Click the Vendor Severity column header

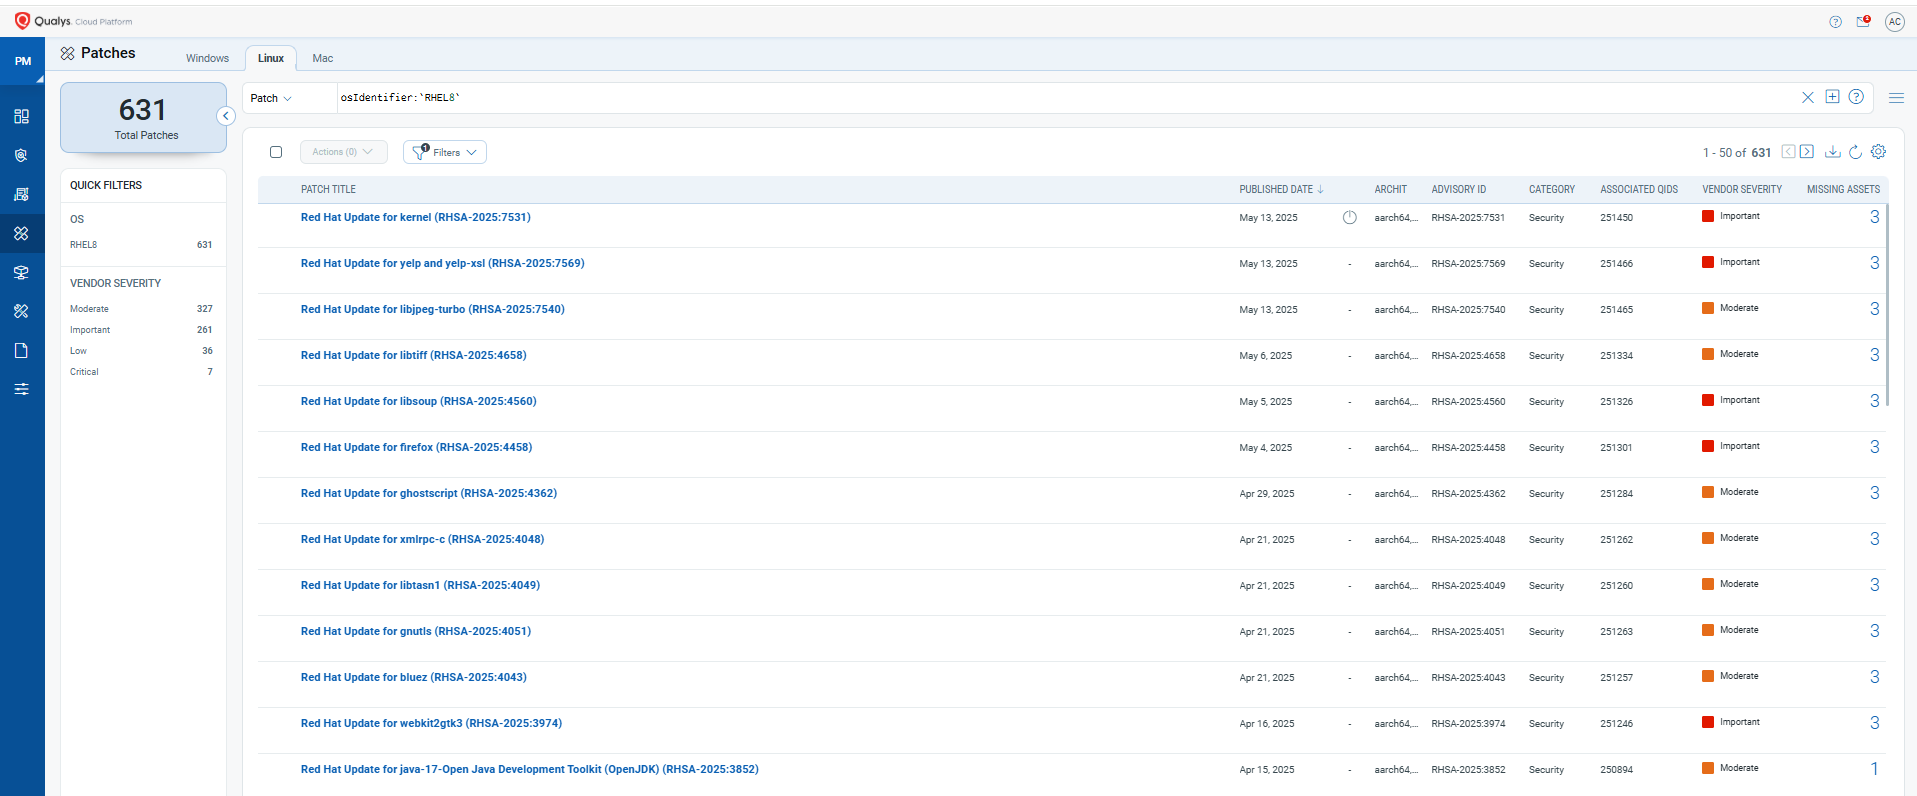point(1742,189)
